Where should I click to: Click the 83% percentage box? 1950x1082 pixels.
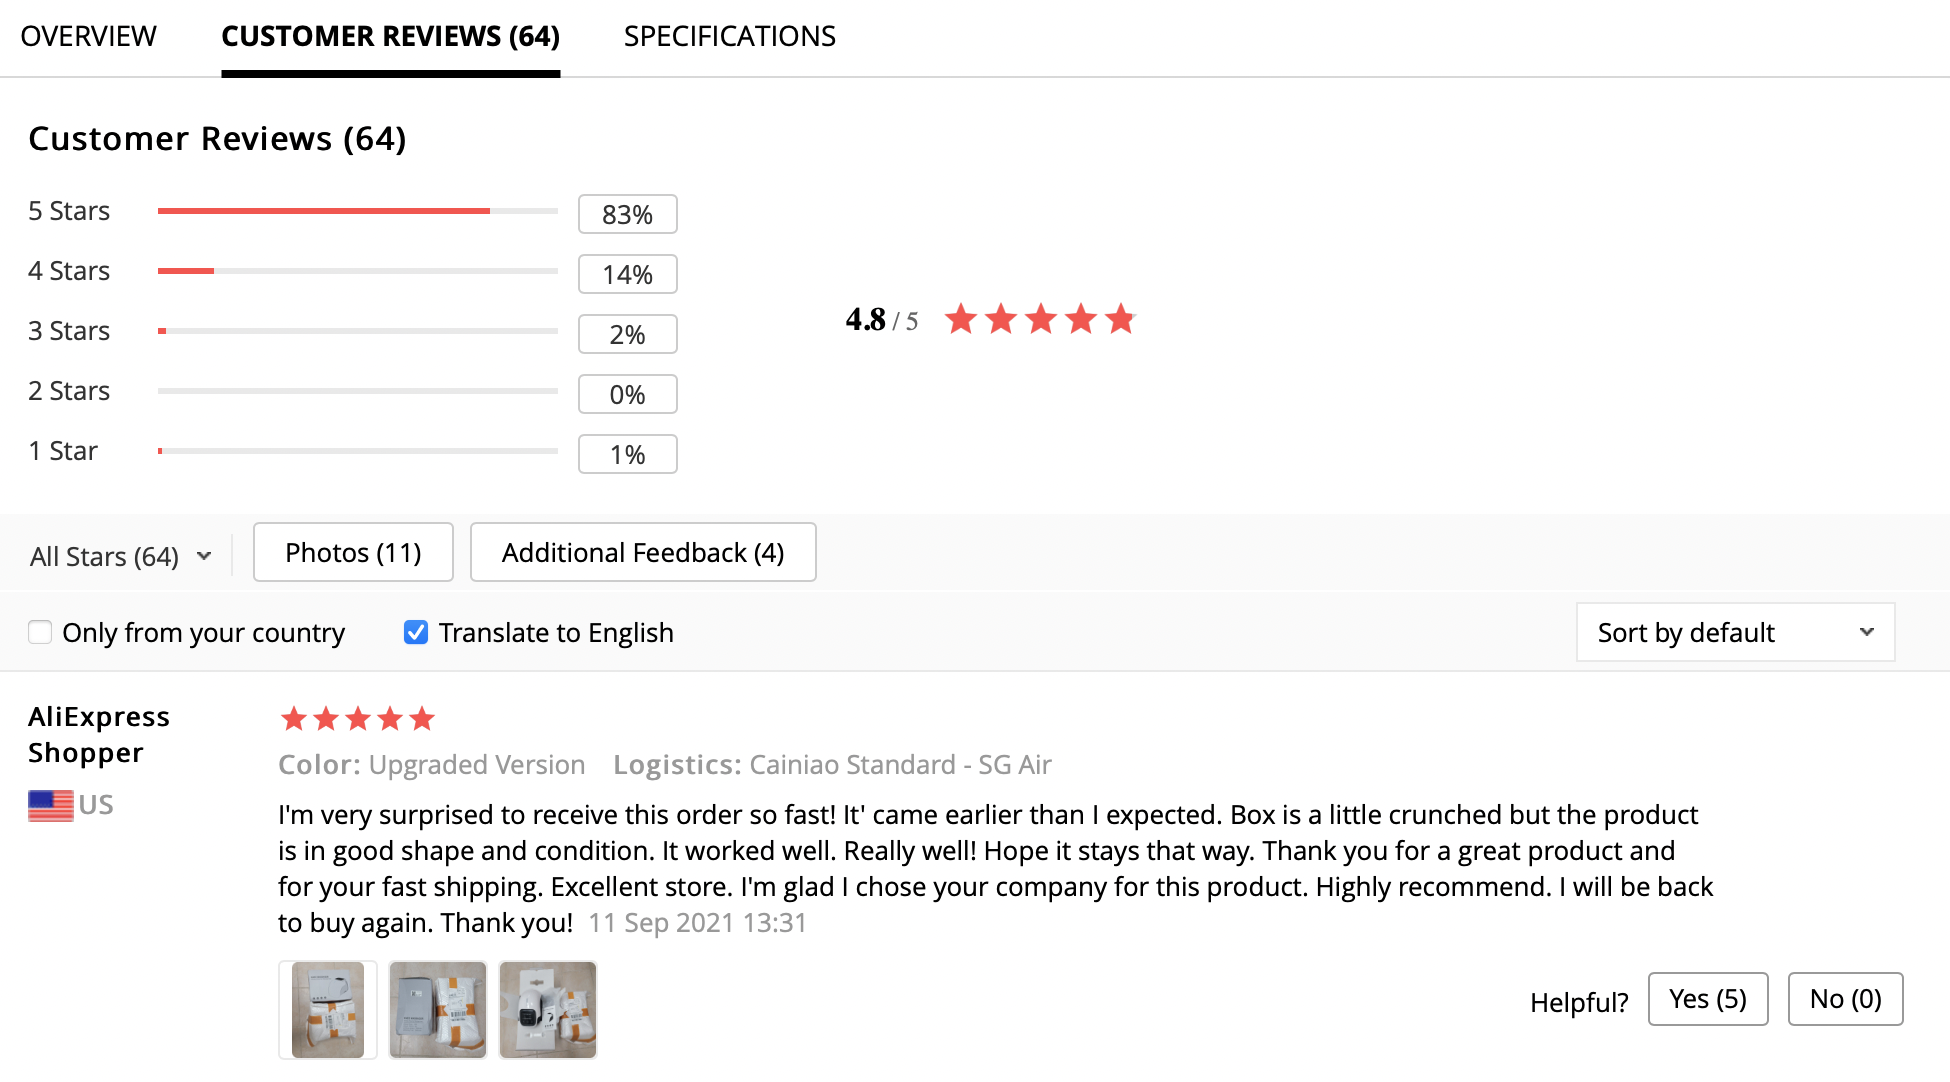pyautogui.click(x=627, y=214)
